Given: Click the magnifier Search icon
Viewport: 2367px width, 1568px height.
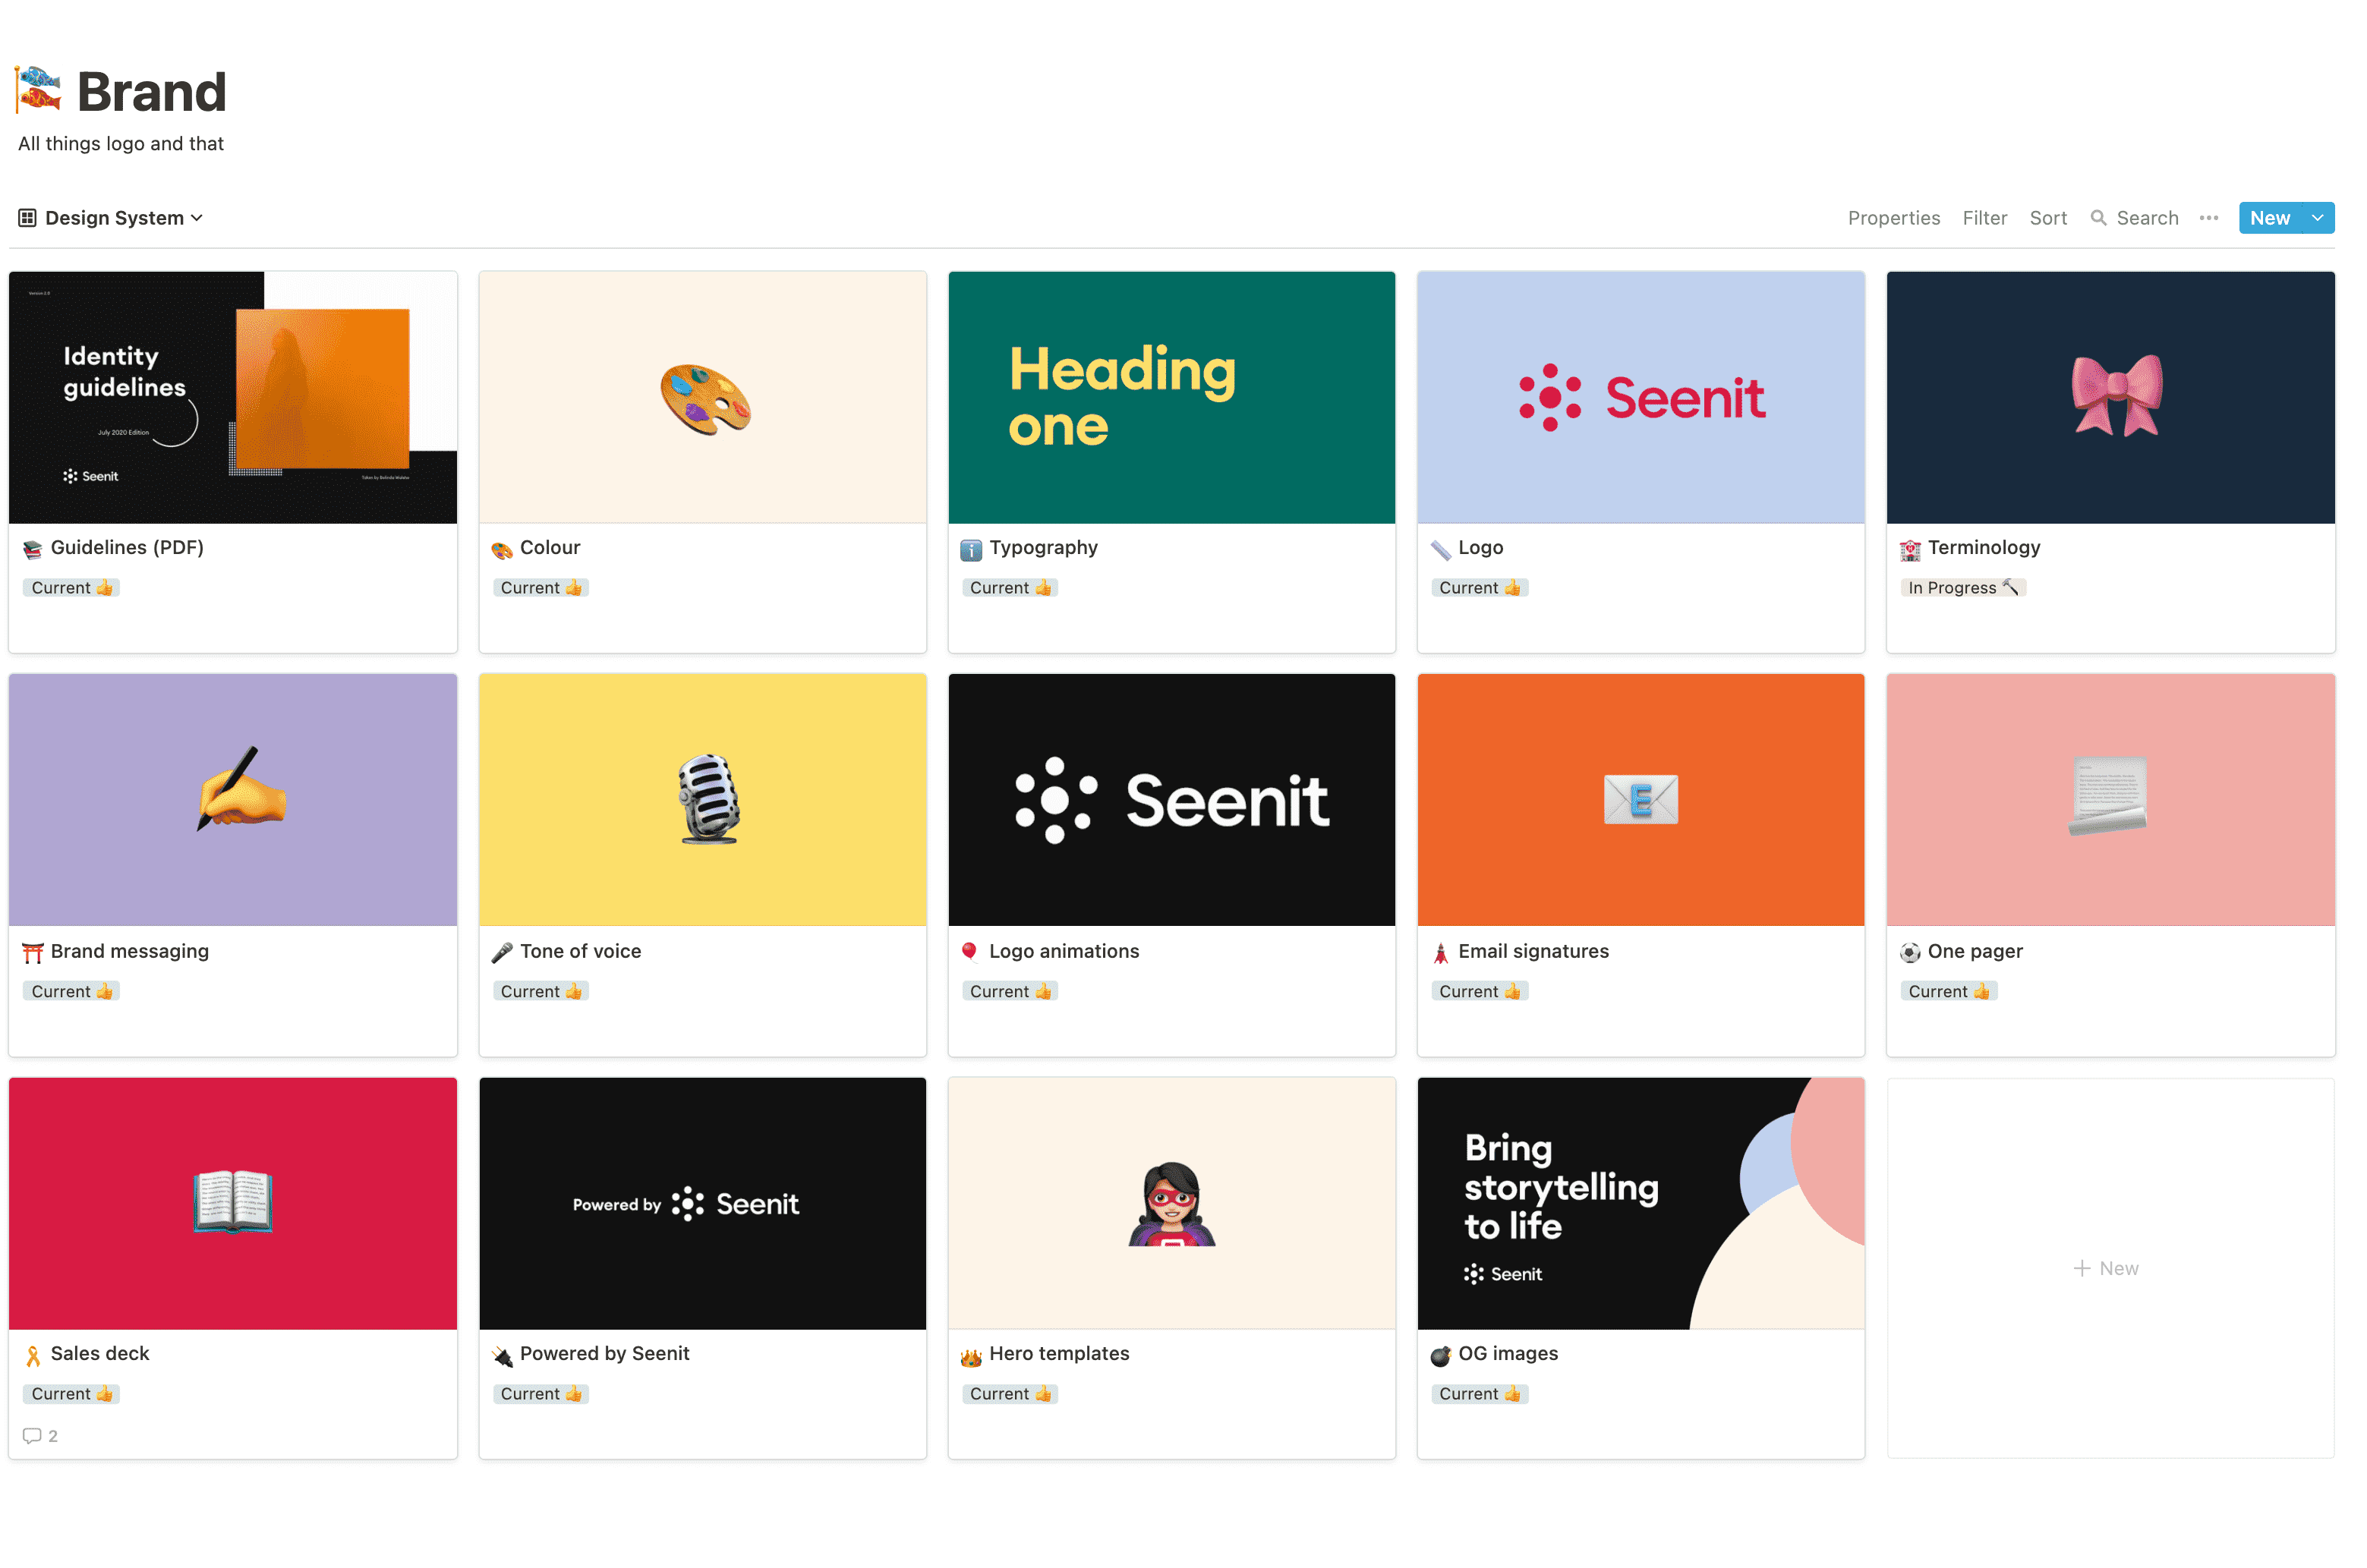Looking at the screenshot, I should click(2098, 218).
